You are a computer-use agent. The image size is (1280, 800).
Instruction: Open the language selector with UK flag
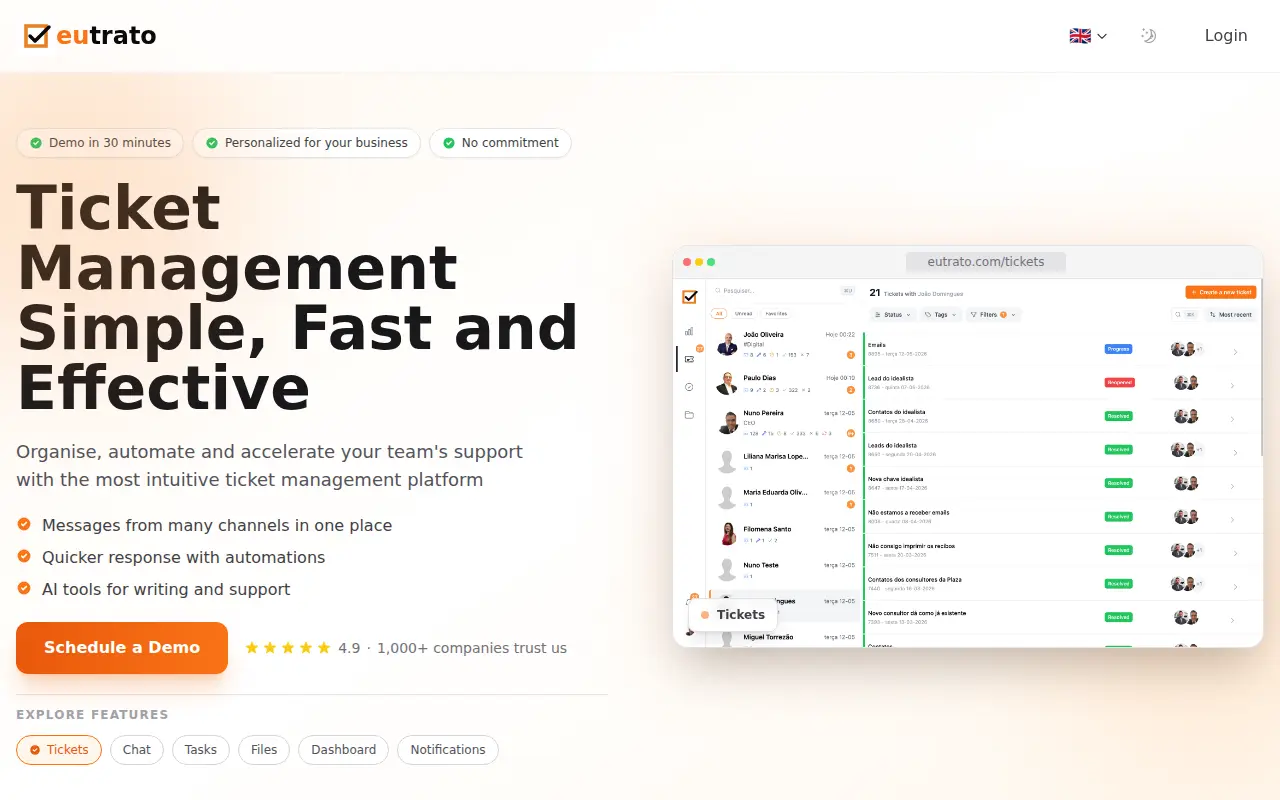(1088, 36)
